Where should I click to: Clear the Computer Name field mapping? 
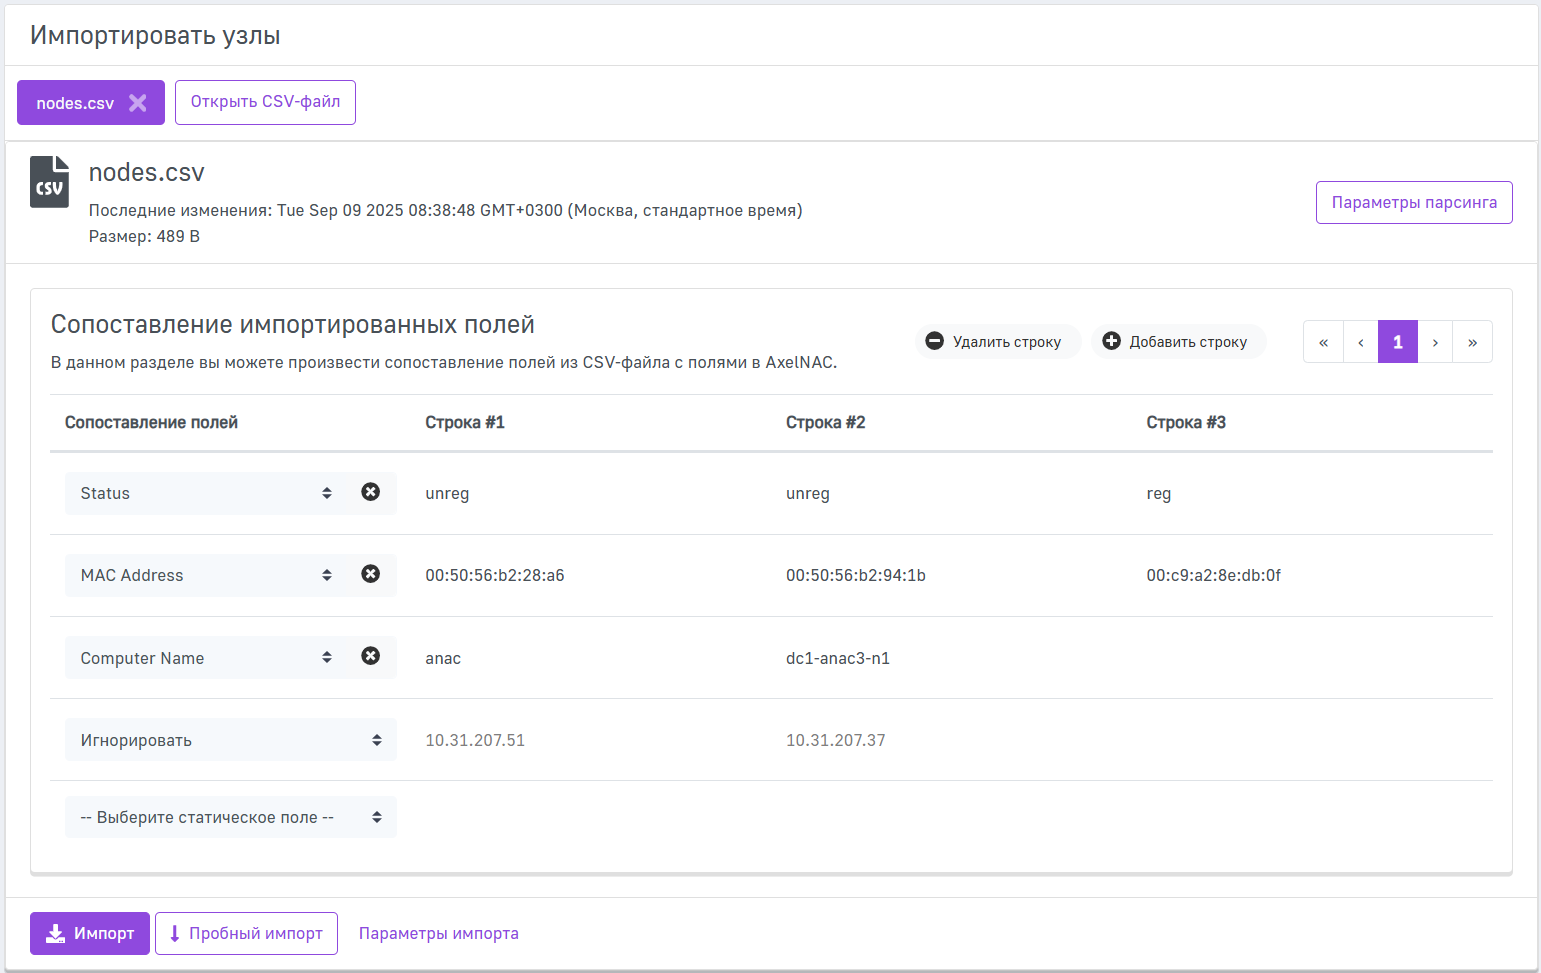click(370, 656)
